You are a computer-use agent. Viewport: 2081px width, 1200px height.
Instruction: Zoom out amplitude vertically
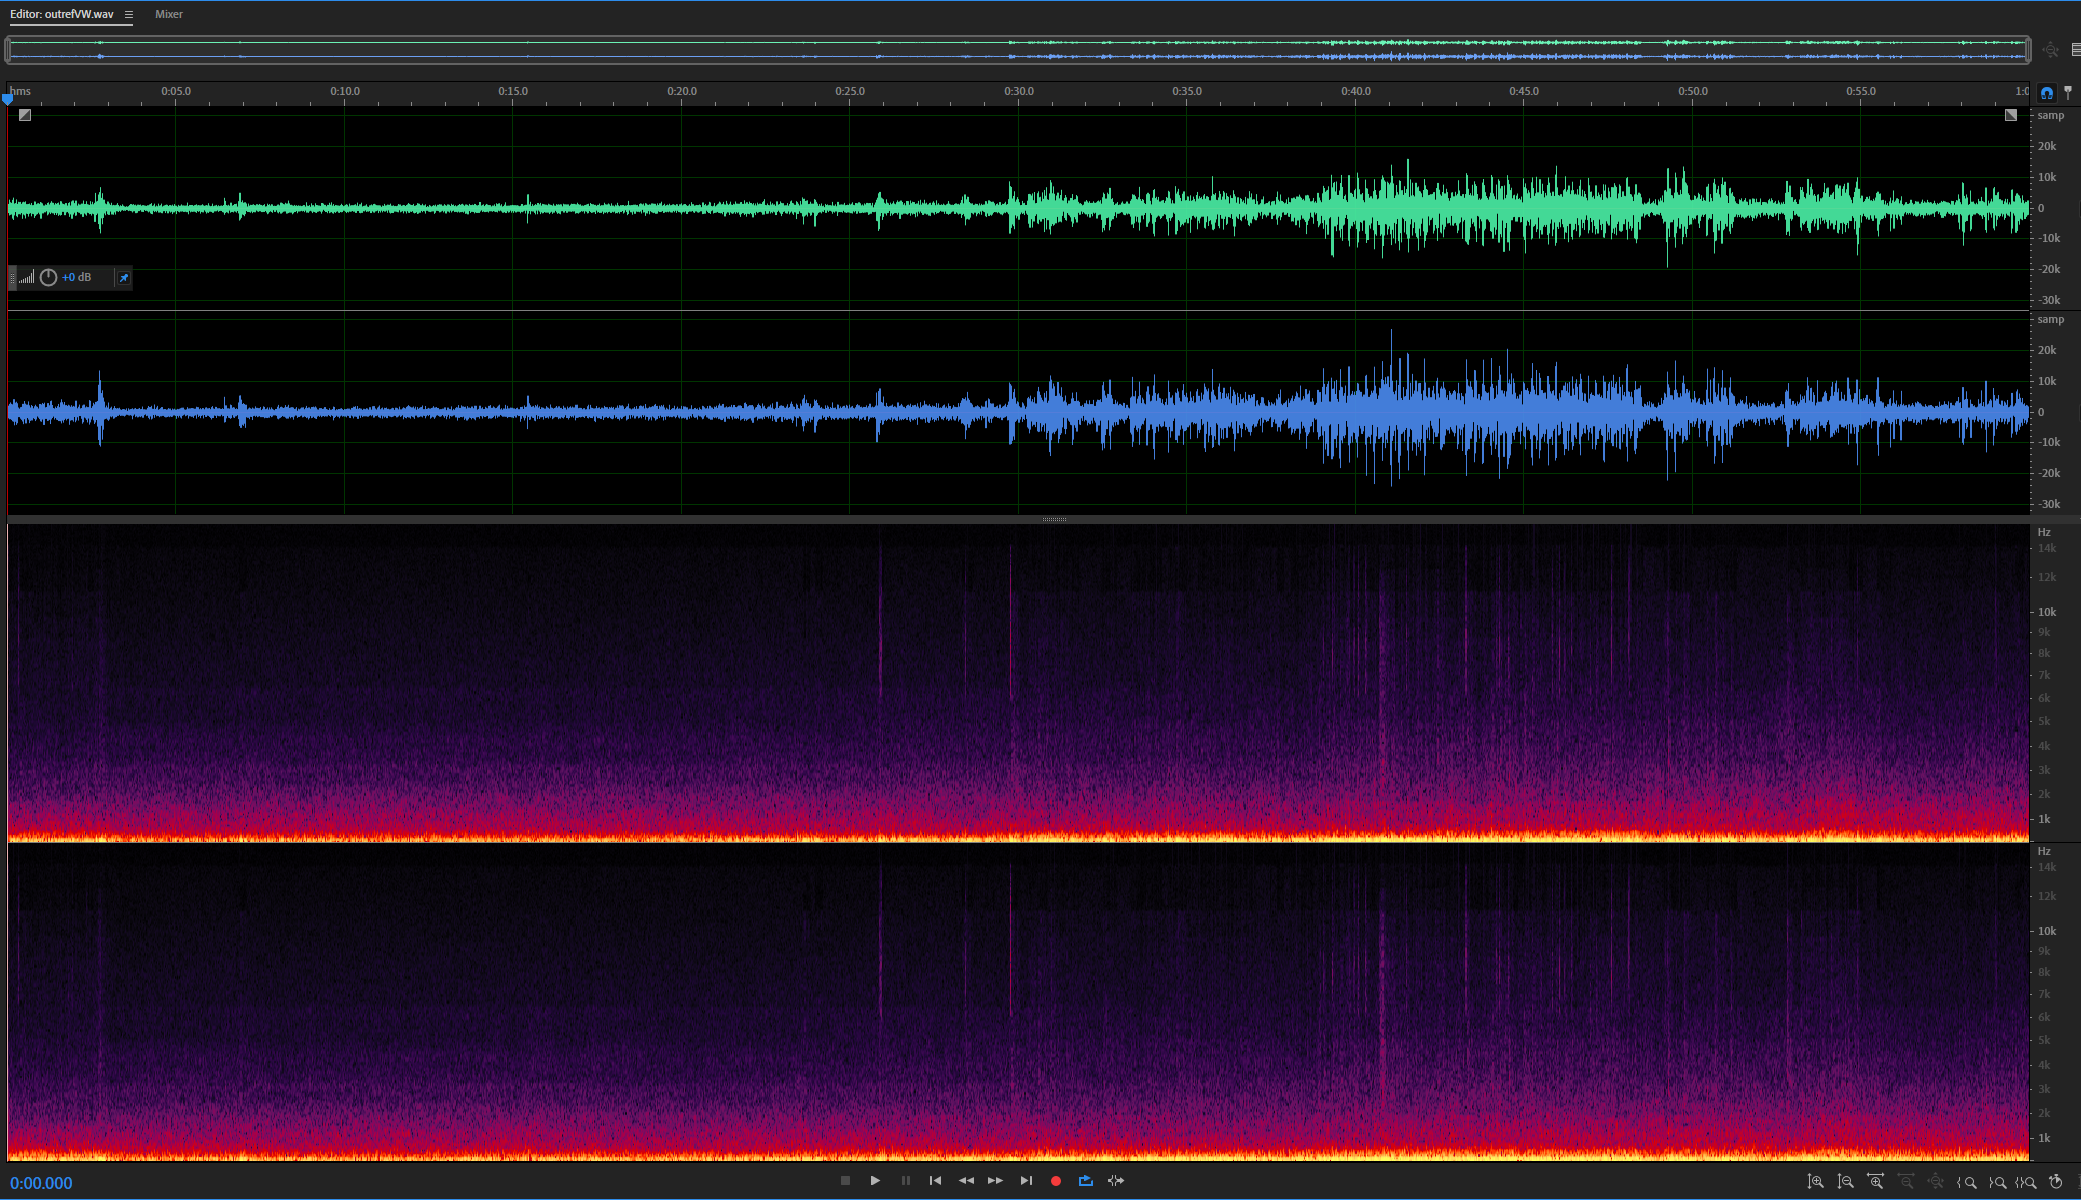coord(1846,1182)
